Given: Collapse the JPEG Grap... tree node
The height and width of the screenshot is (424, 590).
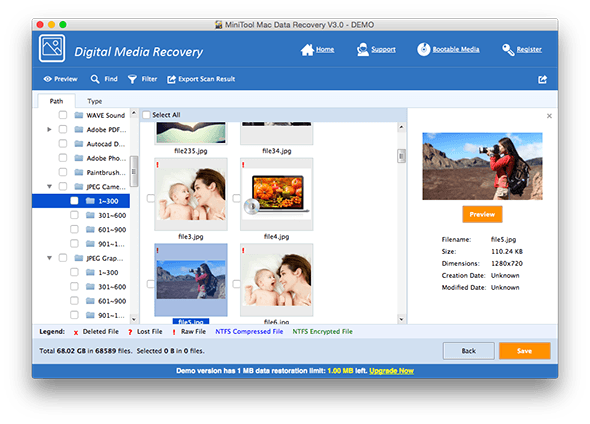Looking at the screenshot, I should click(49, 258).
